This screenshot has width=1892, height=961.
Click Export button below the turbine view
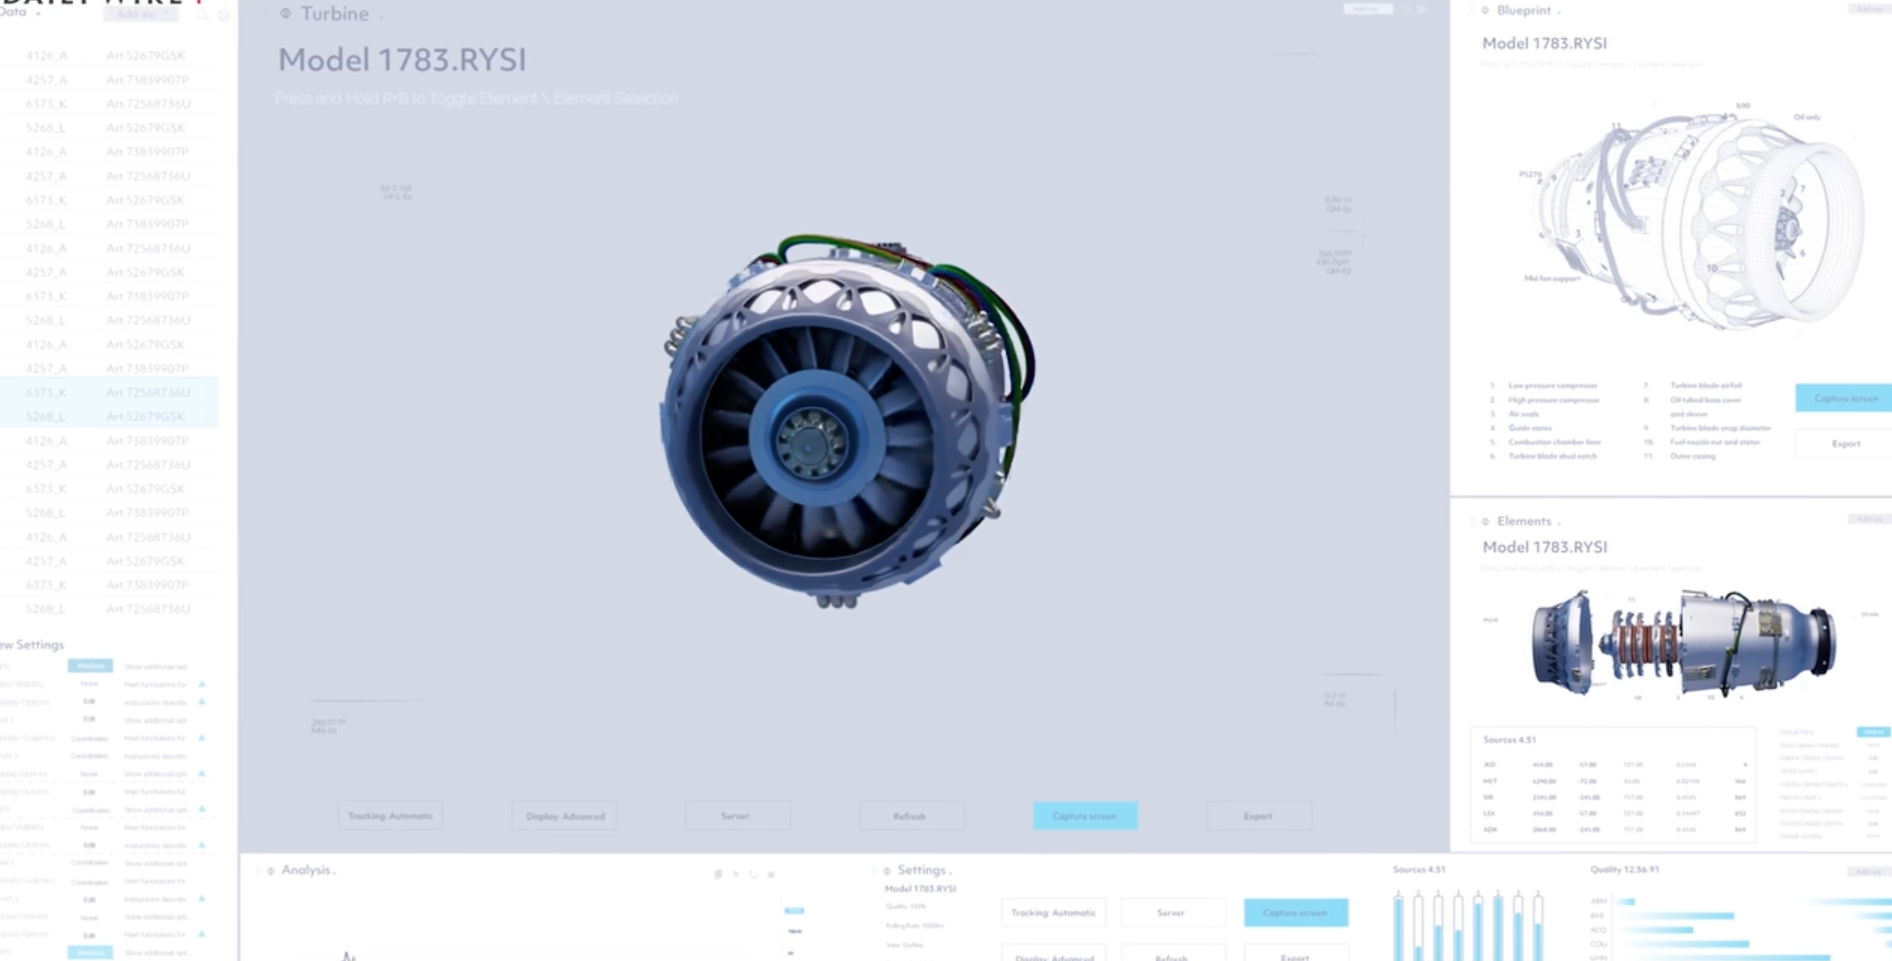coord(1258,816)
